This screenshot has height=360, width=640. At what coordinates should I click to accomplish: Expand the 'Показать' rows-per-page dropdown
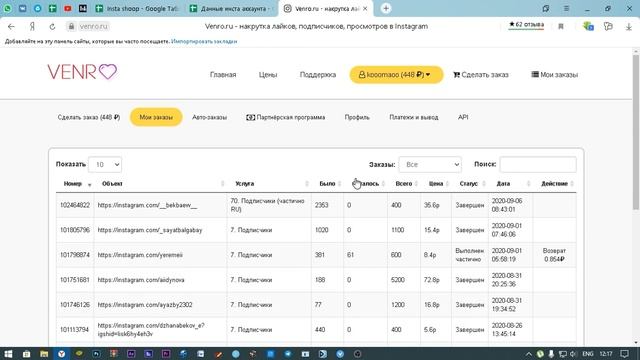[x=105, y=164]
